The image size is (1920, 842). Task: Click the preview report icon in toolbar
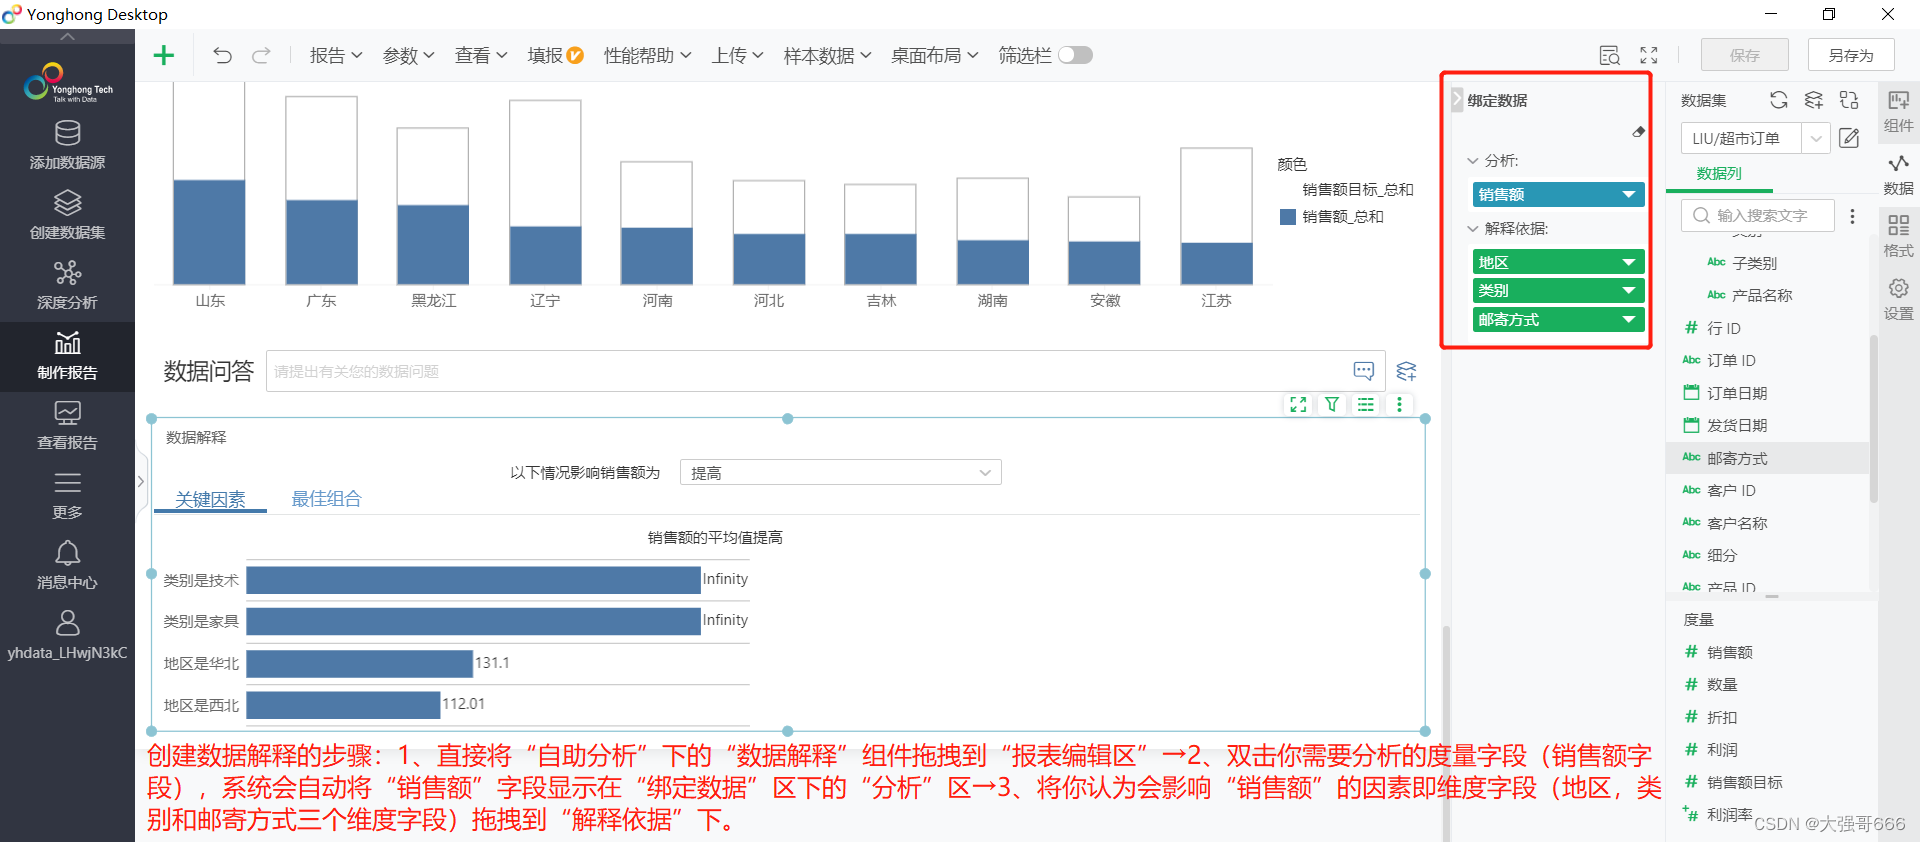[1609, 55]
